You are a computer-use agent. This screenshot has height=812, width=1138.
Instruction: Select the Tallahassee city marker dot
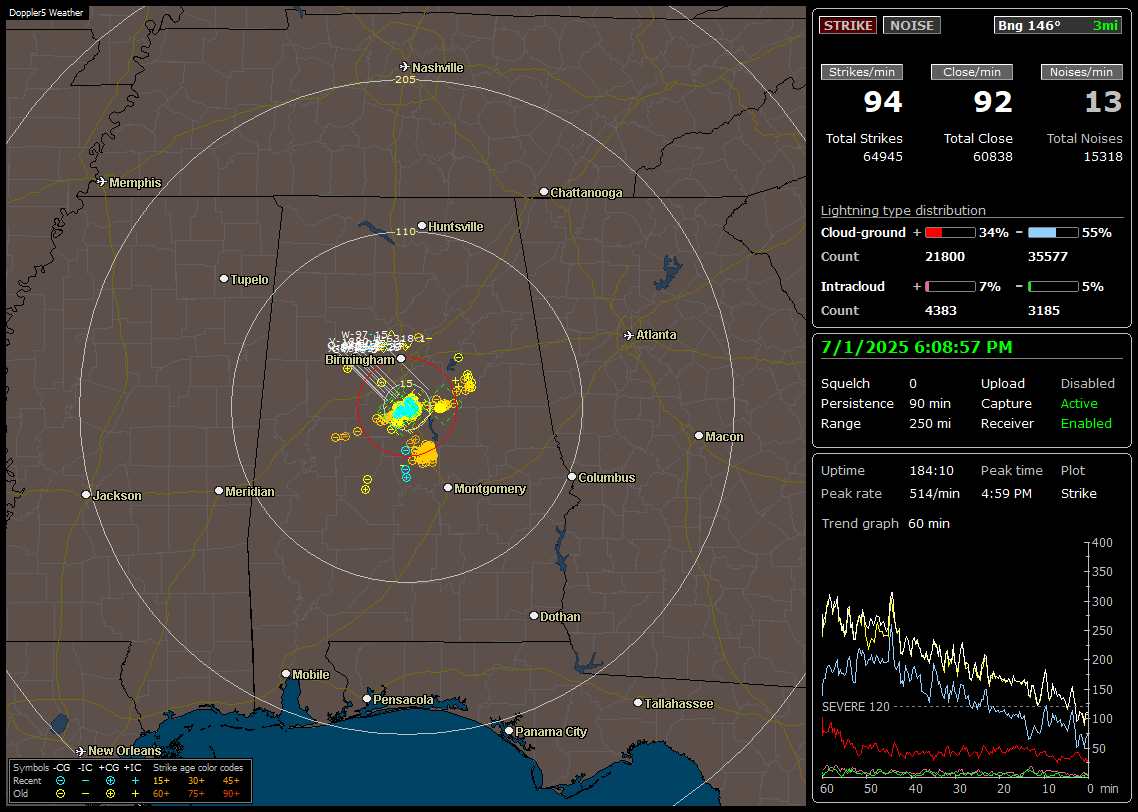point(638,703)
